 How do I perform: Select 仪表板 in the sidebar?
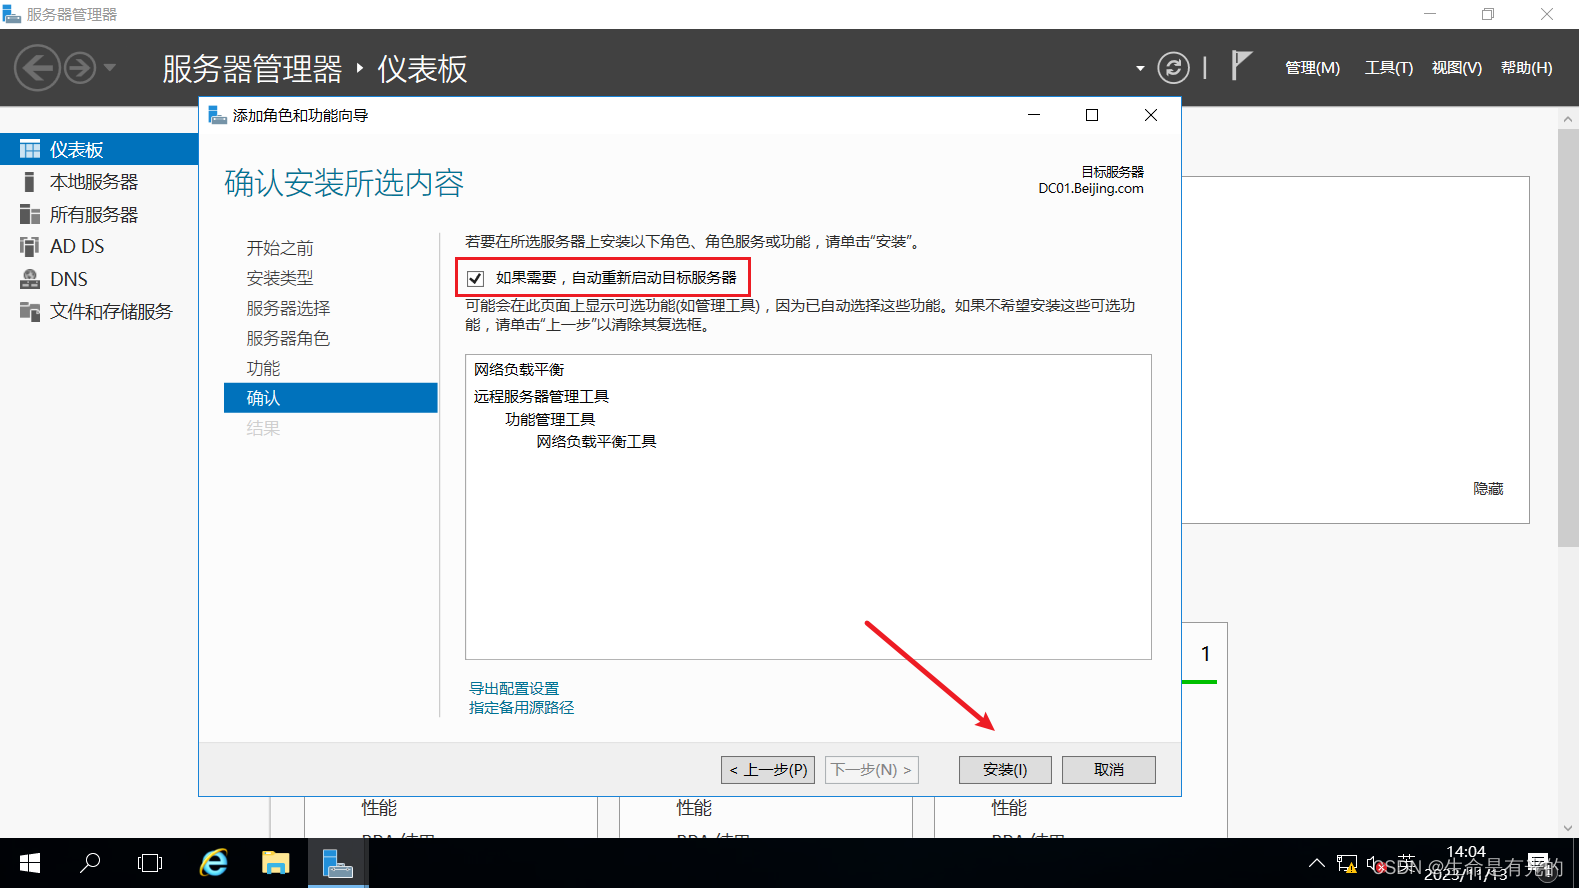pyautogui.click(x=99, y=149)
